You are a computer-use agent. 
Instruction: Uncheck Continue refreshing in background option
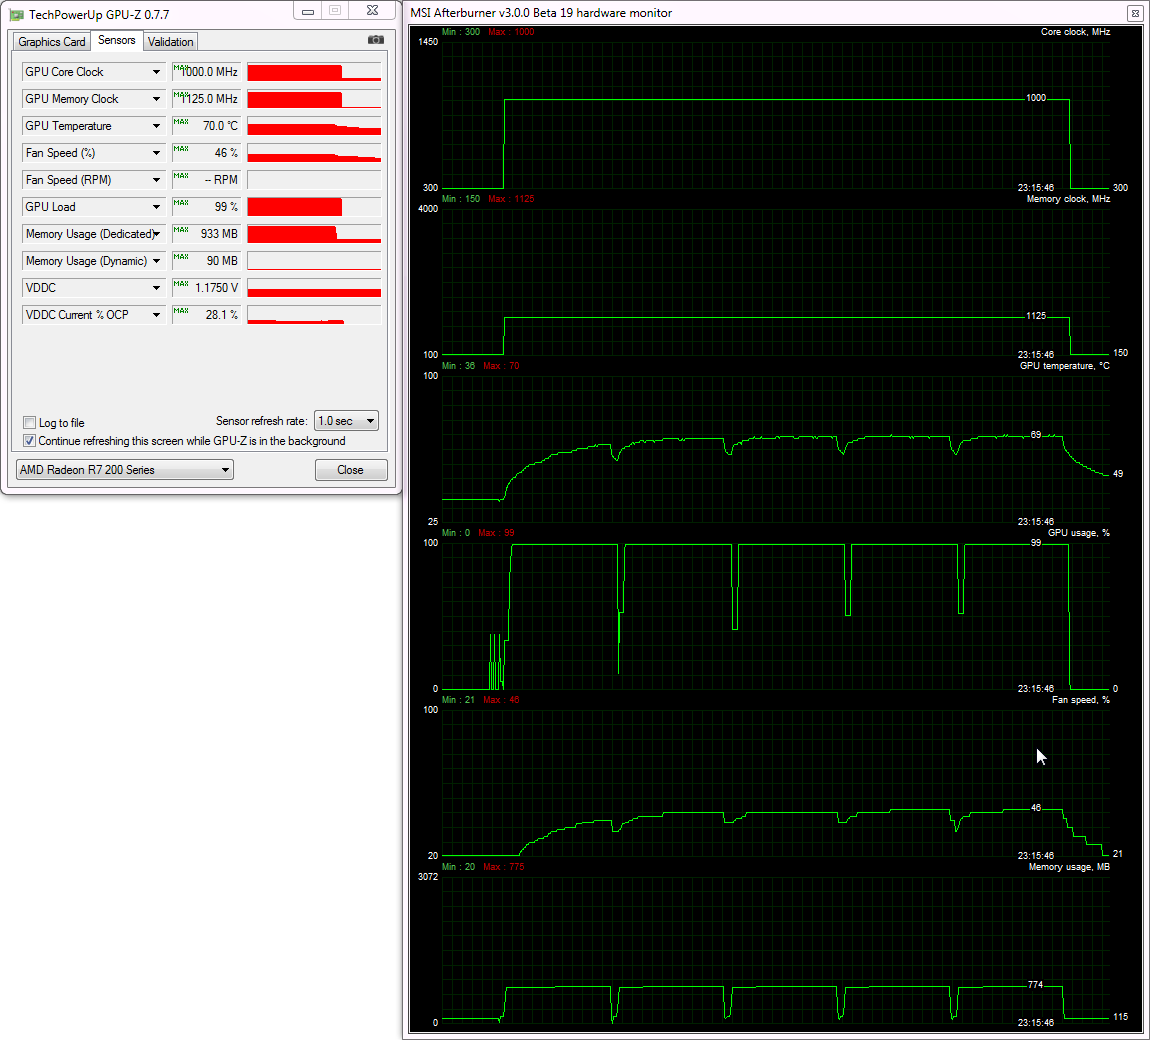coord(29,441)
